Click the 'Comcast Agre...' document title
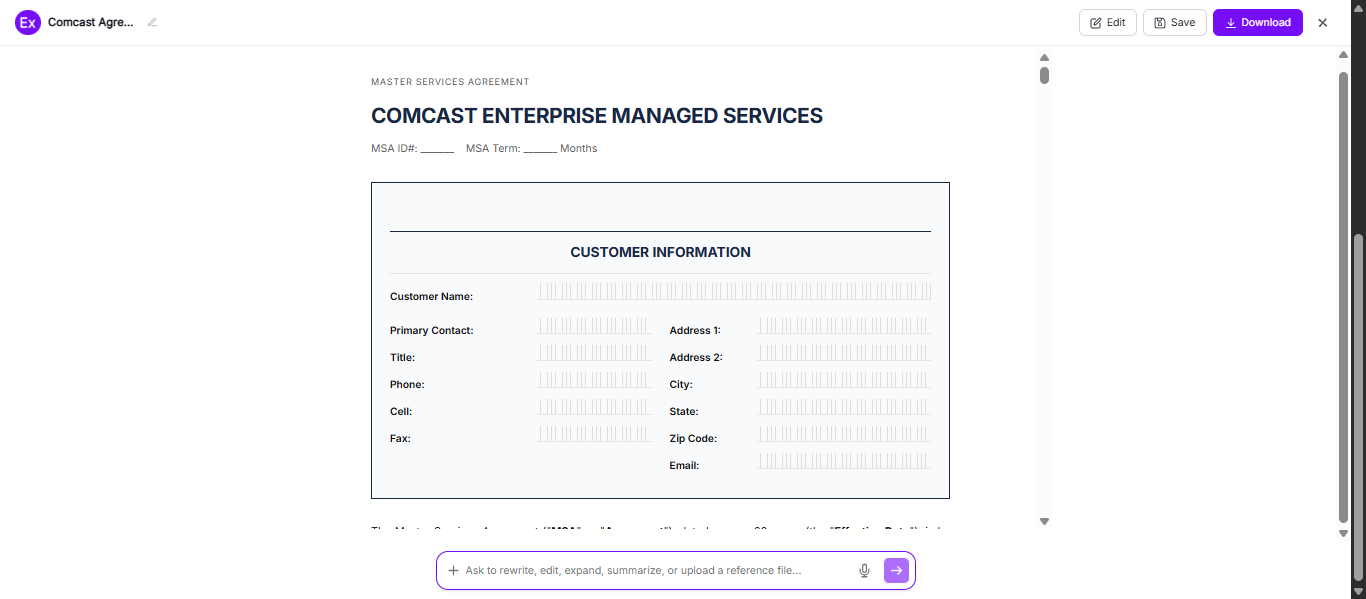Image resolution: width=1366 pixels, height=599 pixels. [91, 22]
